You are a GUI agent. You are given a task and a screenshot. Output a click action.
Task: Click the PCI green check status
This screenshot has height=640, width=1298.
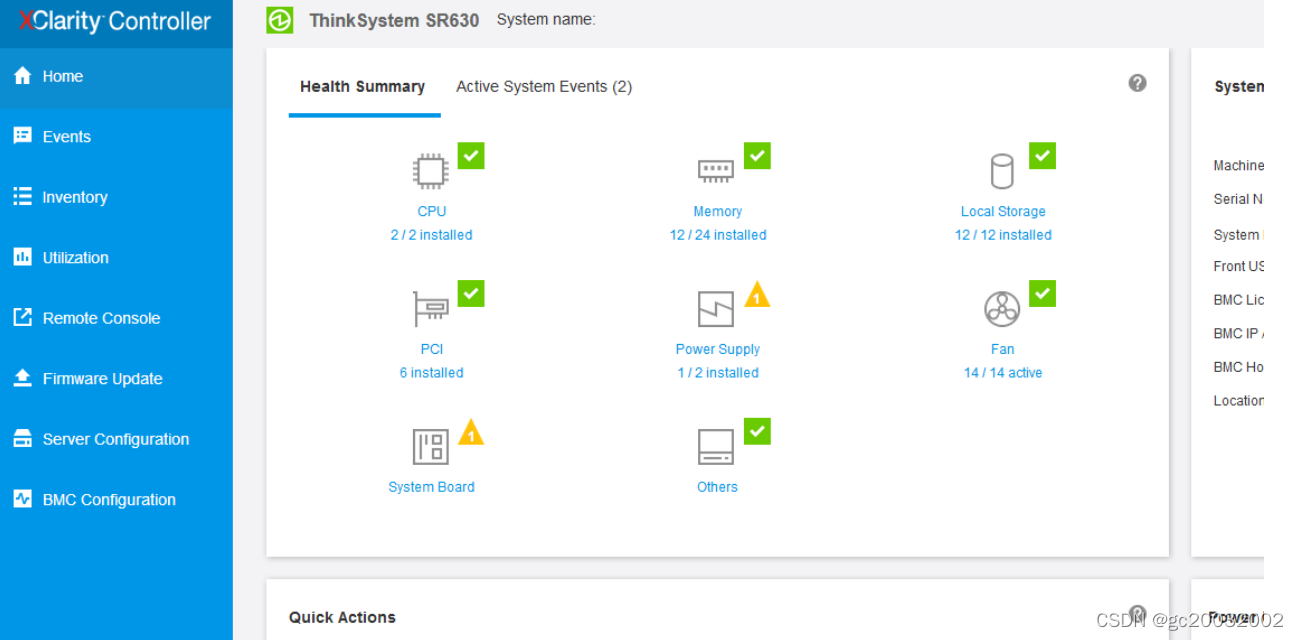pyautogui.click(x=471, y=294)
